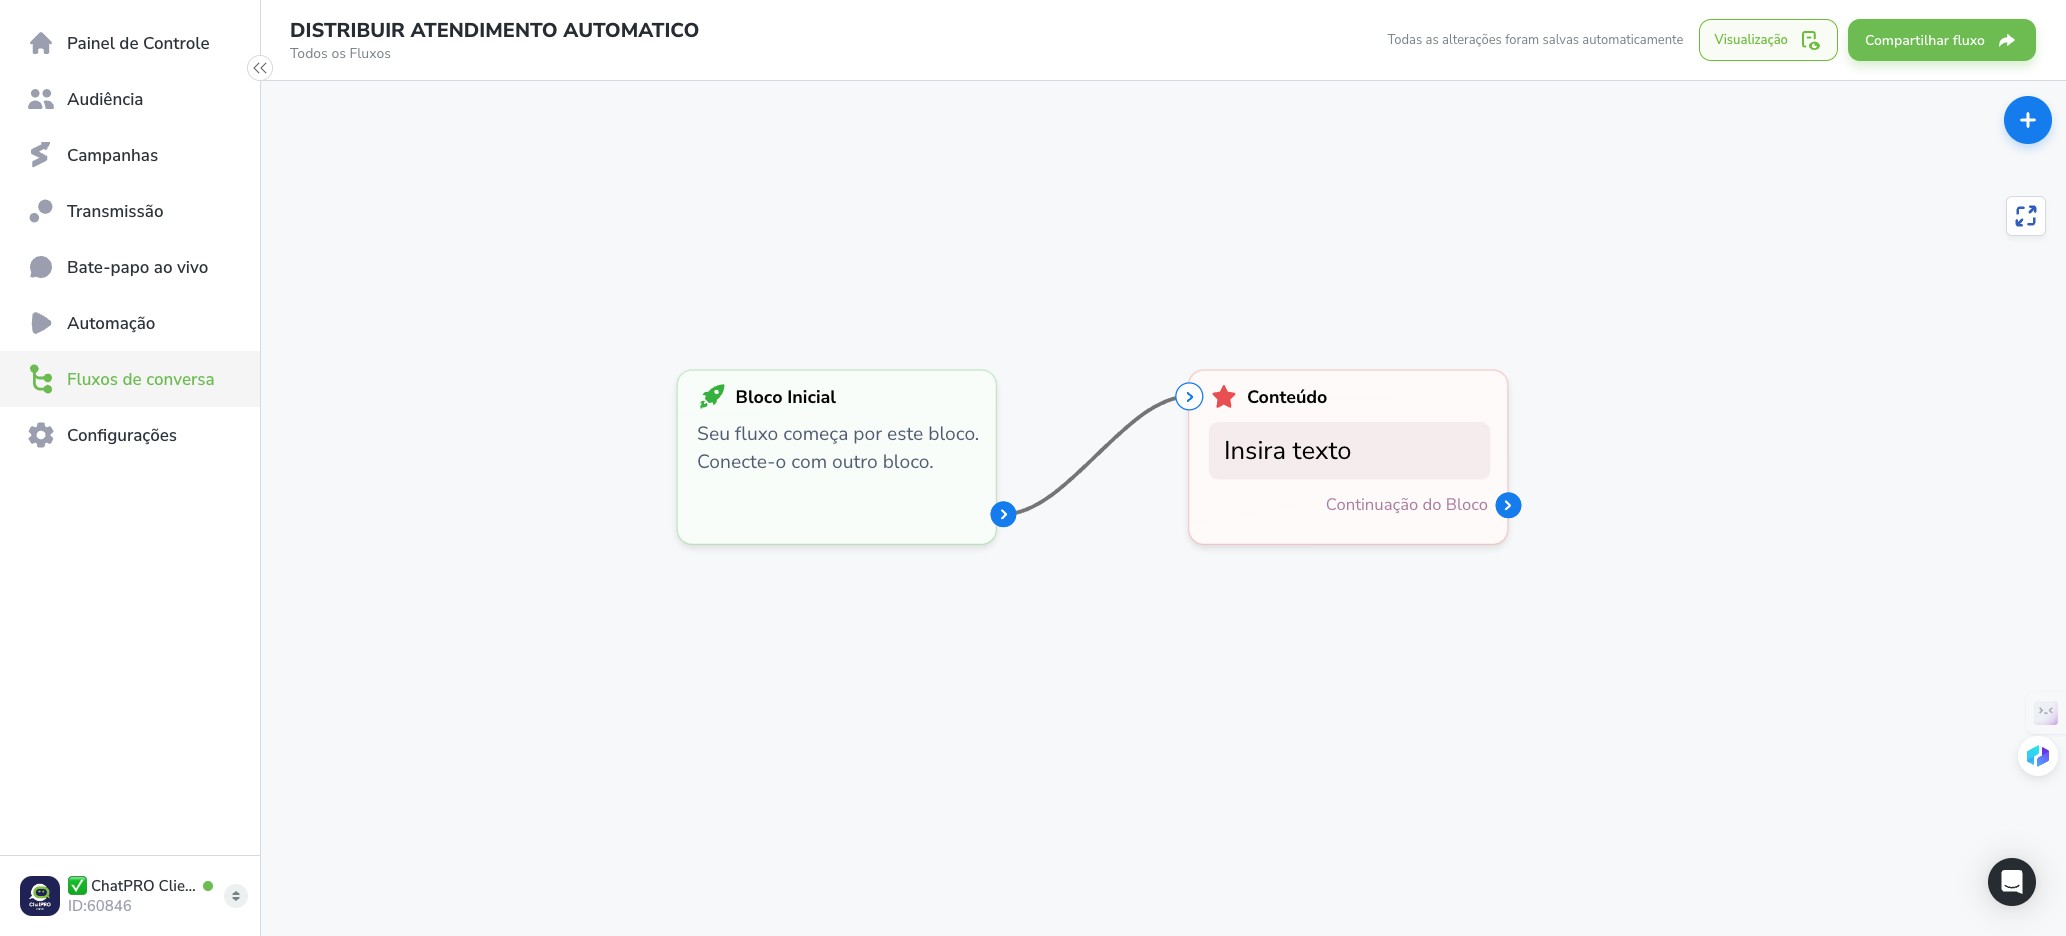Select Transmissão in sidebar
Viewport: 2066px width, 936px height.
point(130,211)
